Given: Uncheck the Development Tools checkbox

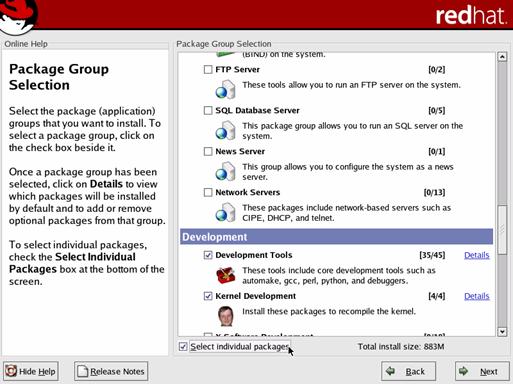Looking at the screenshot, I should 208,255.
